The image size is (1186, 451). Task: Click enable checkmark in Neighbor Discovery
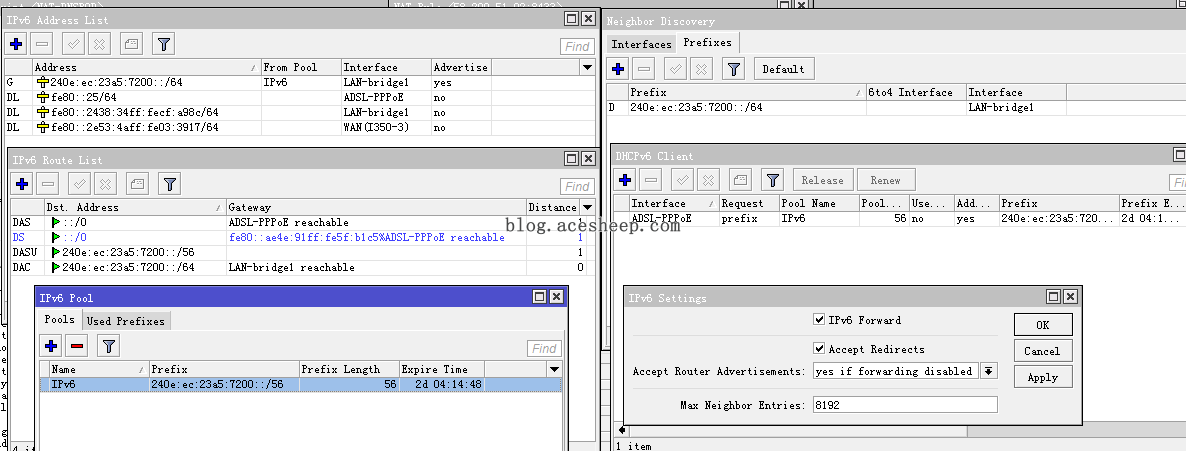pos(675,69)
